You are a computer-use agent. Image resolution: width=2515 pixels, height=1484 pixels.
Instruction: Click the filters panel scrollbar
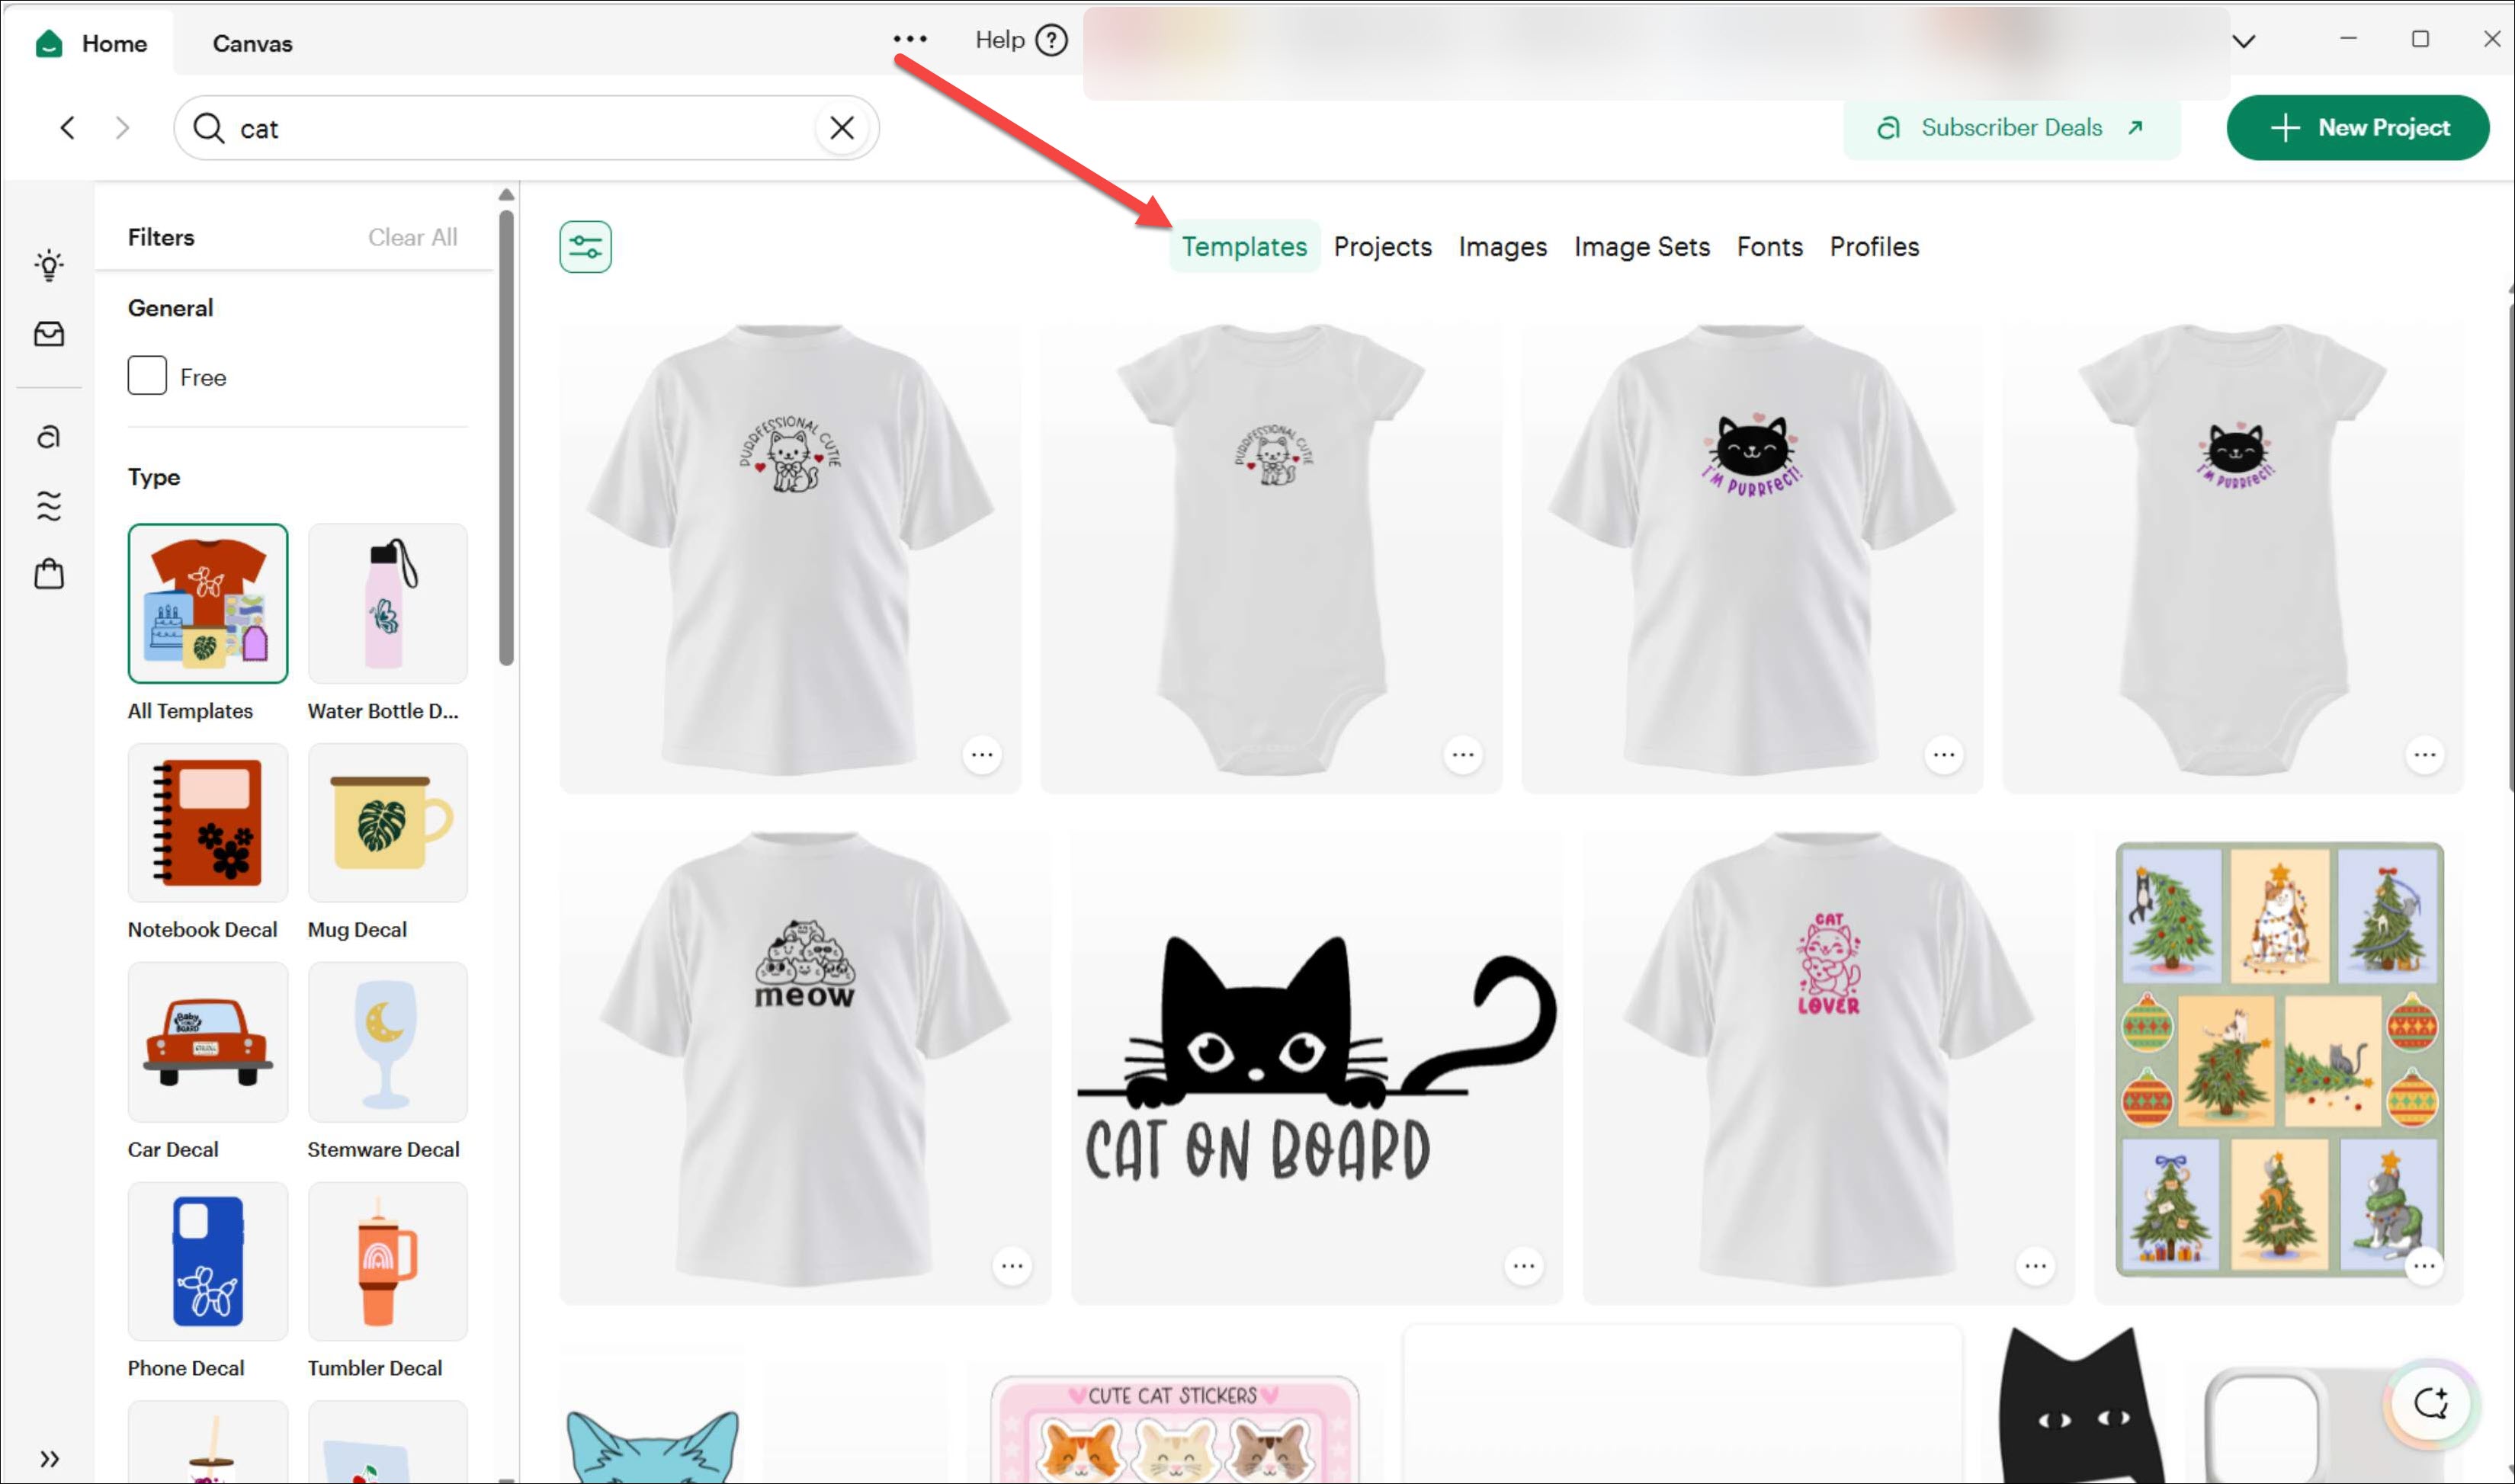point(506,437)
